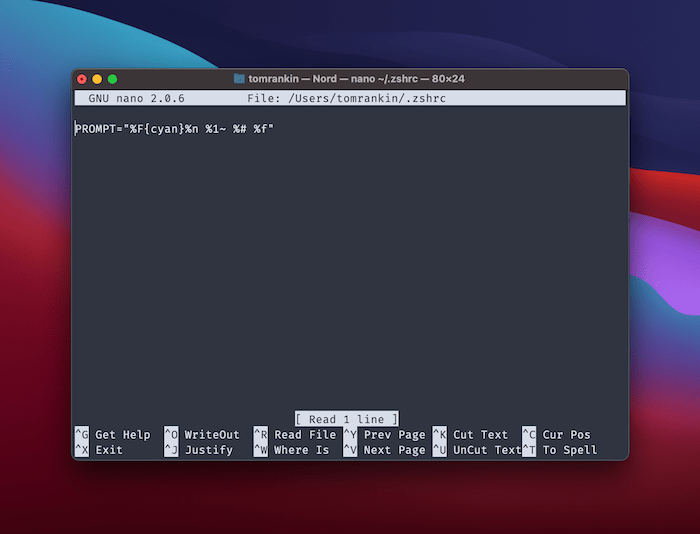The width and height of the screenshot is (700, 534).
Task: Click the 'Exit' shortcut label
Action: [109, 450]
